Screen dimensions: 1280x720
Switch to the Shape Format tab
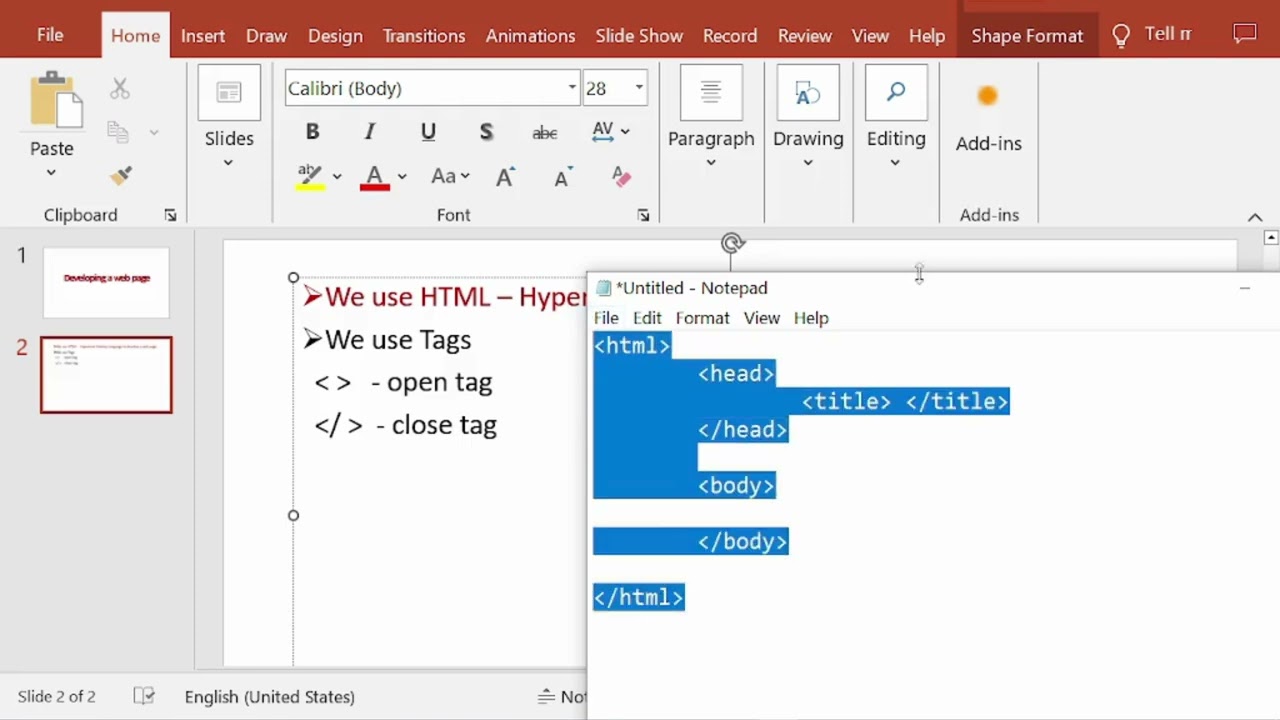pyautogui.click(x=1027, y=36)
